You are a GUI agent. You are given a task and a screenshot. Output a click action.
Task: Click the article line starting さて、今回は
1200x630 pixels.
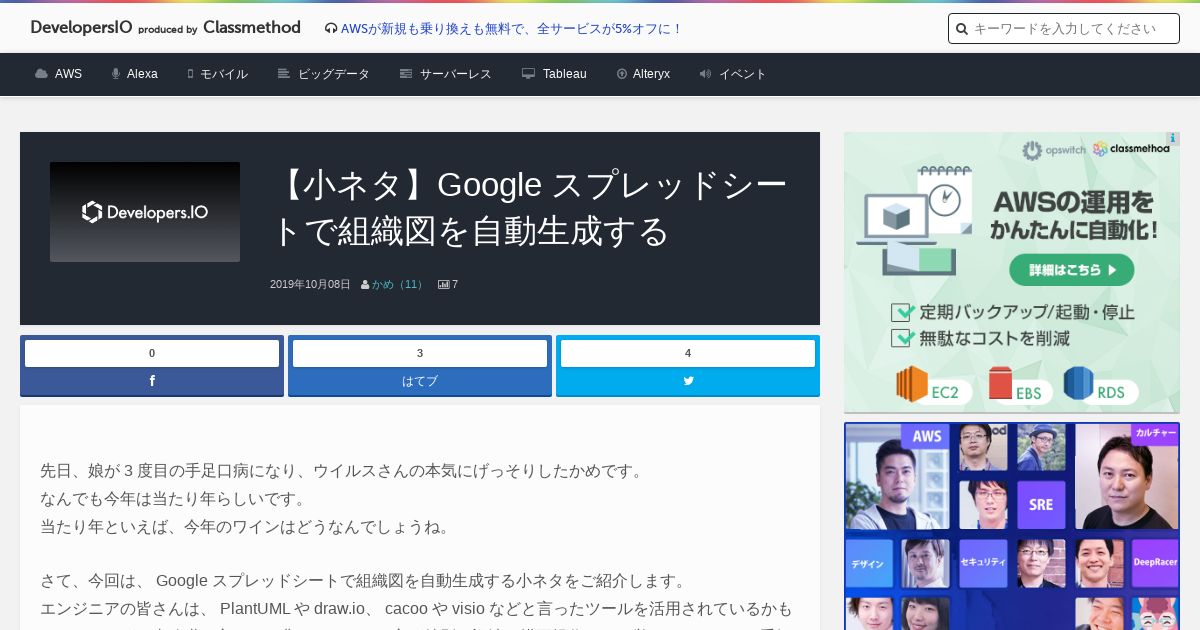366,580
